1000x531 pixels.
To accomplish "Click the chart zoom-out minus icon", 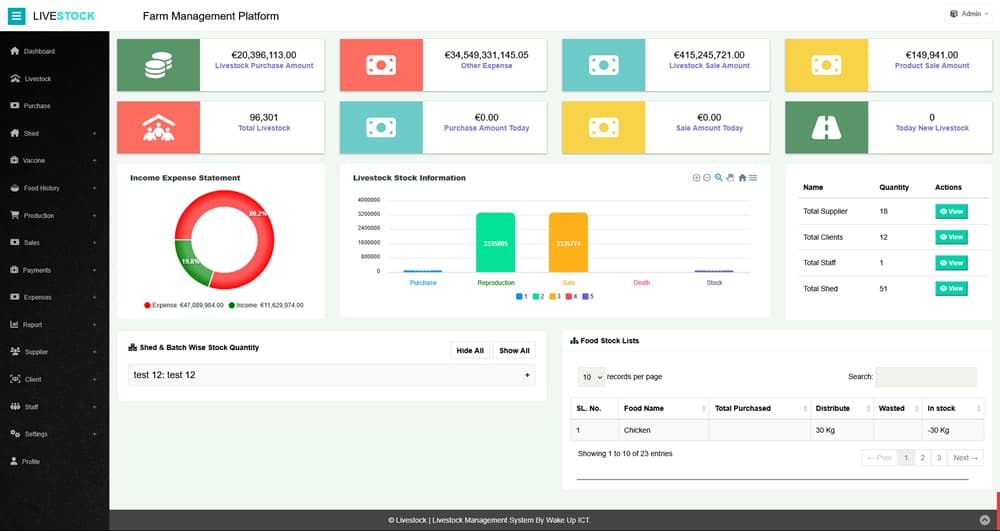I will 707,178.
